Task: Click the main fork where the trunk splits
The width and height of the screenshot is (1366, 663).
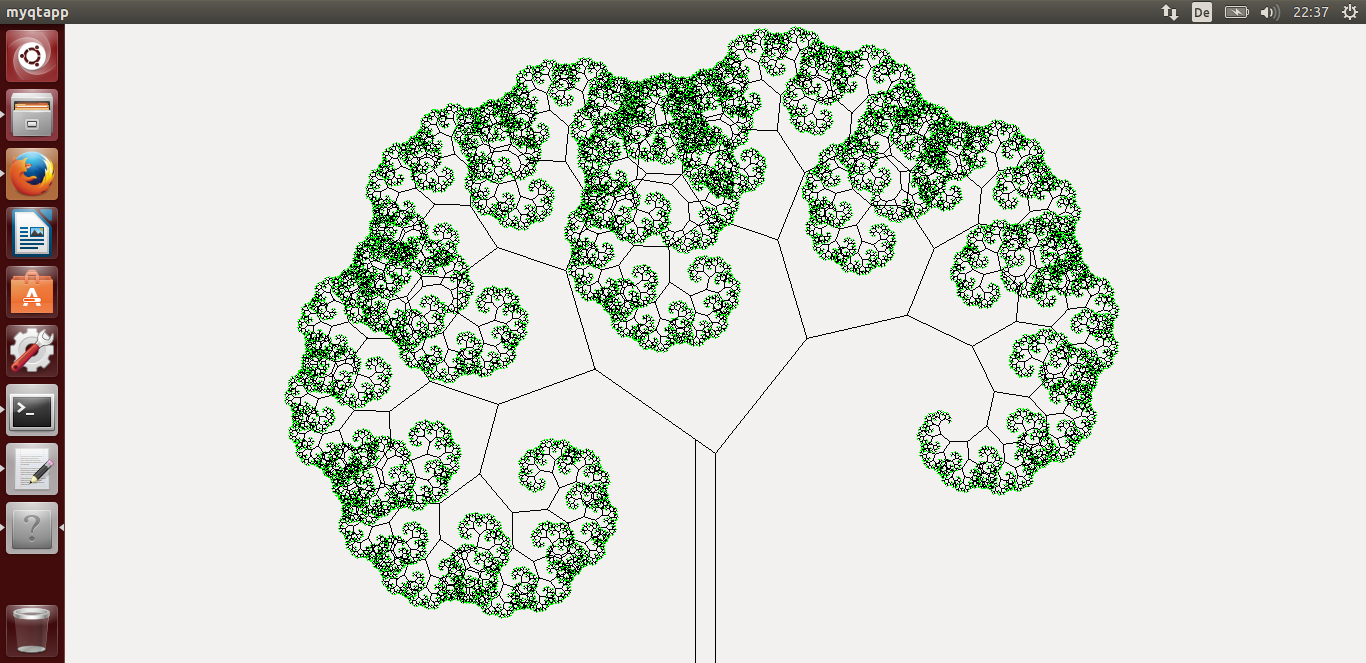Action: [706, 447]
